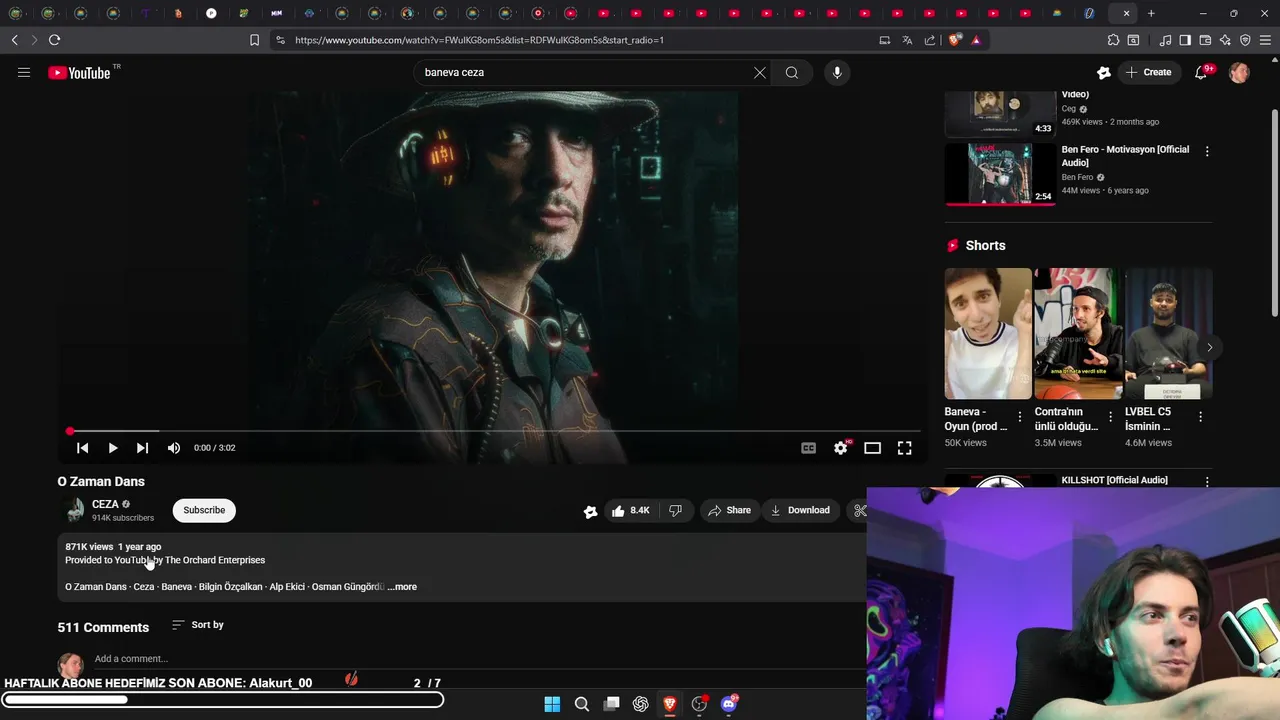
Task: Open the KILLSHOT [Official Audio] video title
Action: tap(1114, 480)
